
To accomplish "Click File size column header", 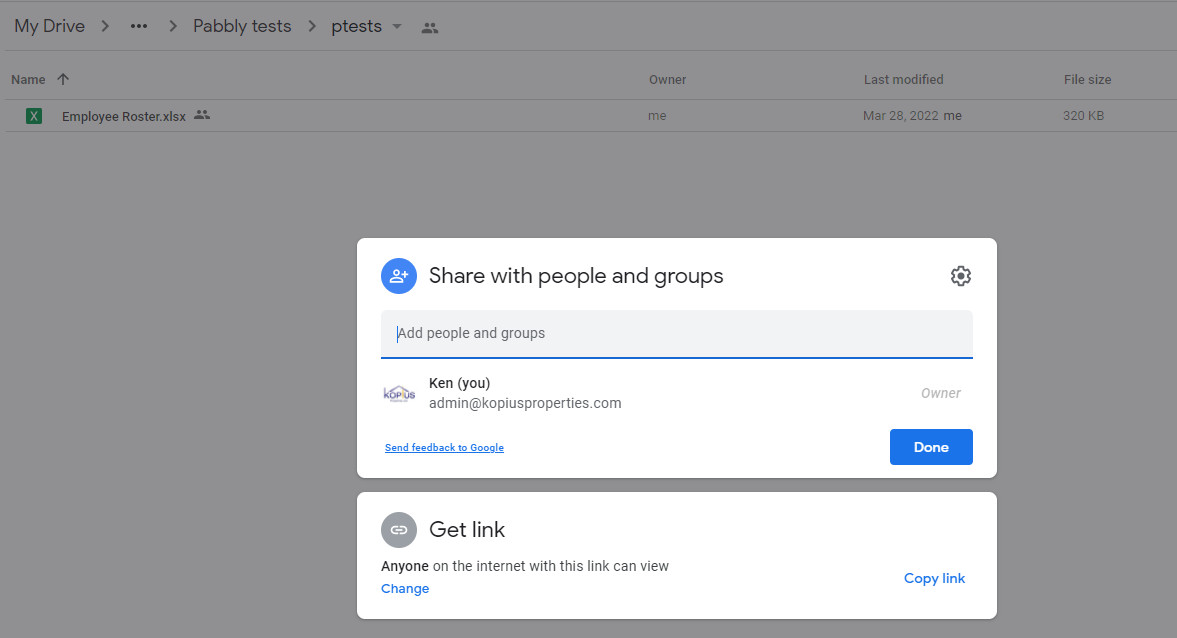I will [x=1087, y=80].
